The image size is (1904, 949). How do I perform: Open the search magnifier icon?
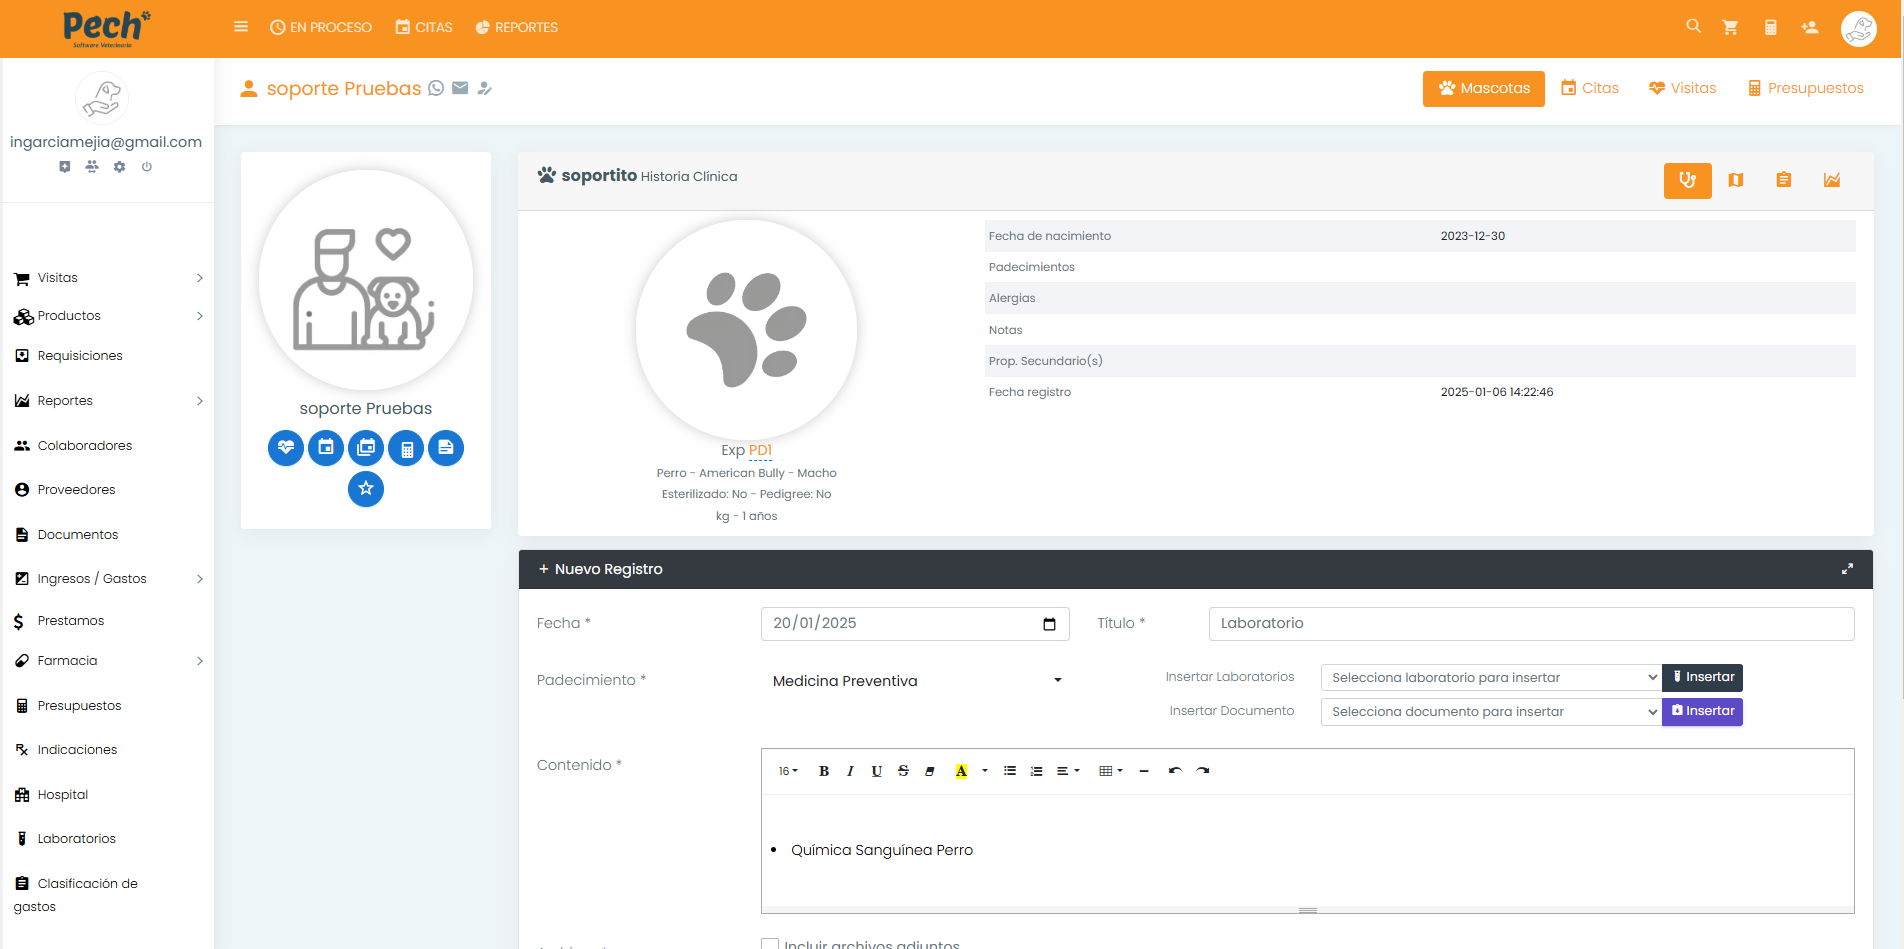coord(1693,26)
